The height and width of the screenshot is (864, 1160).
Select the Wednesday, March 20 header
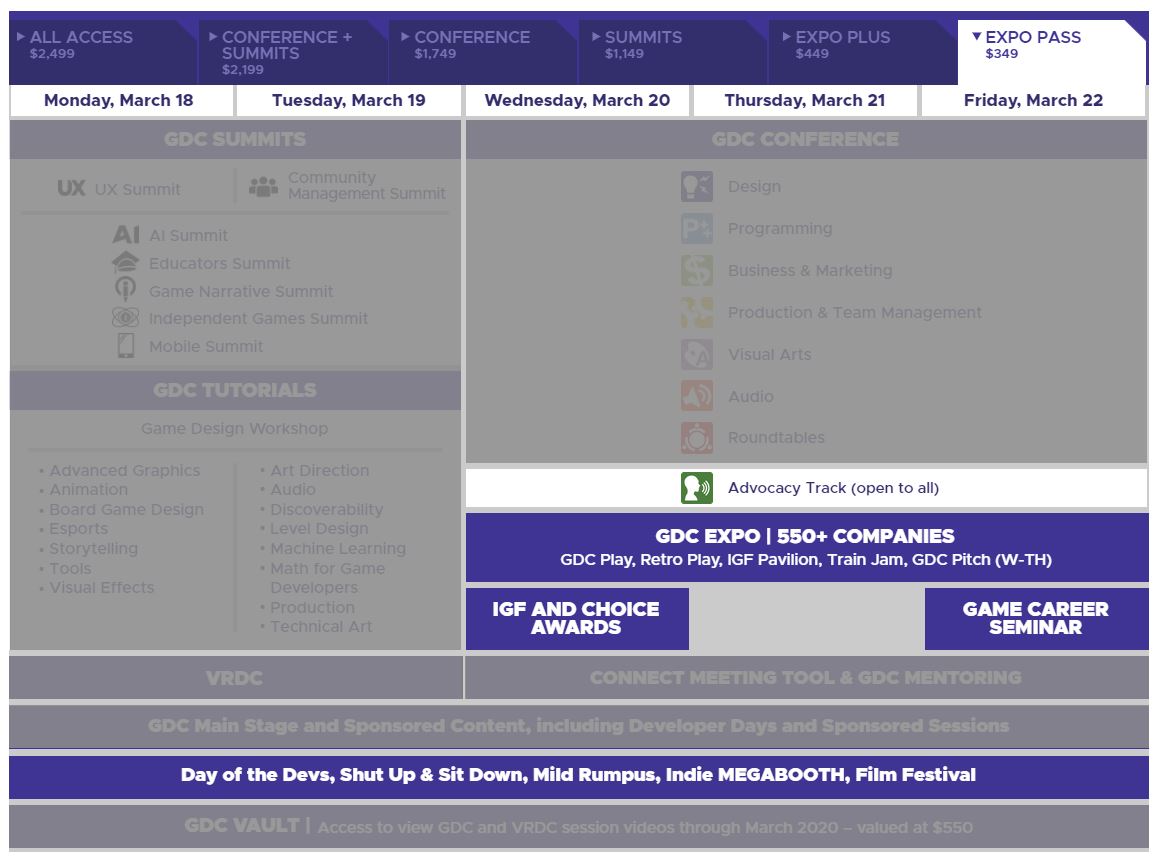click(x=577, y=101)
